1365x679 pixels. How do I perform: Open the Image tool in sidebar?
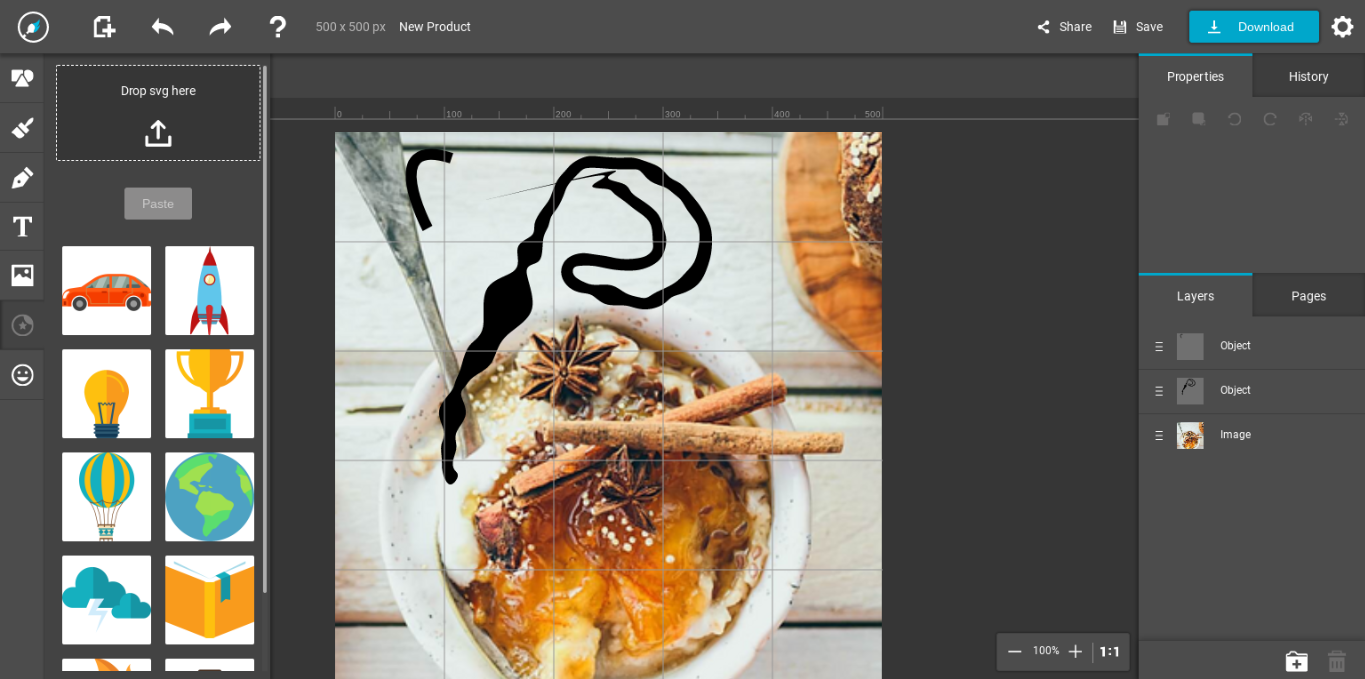pos(22,275)
